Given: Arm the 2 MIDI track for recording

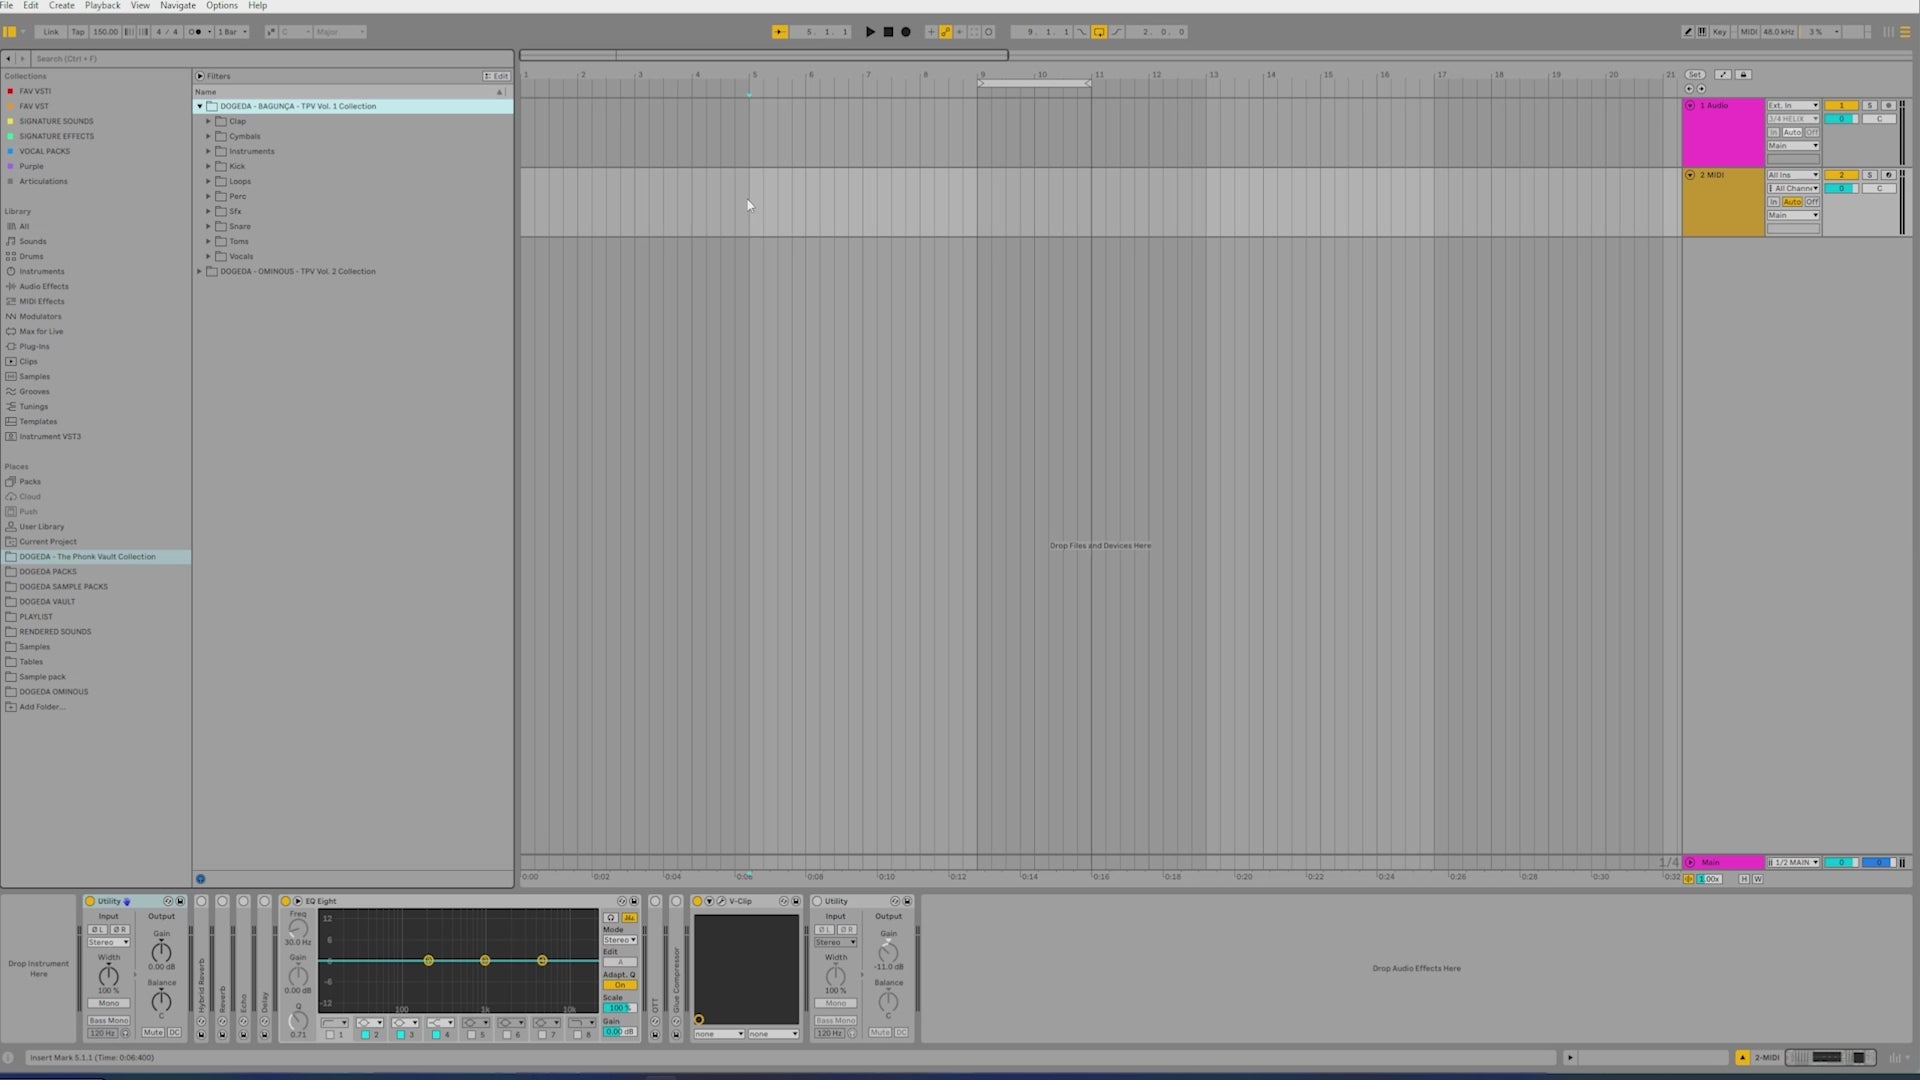Looking at the screenshot, I should pos(1888,175).
